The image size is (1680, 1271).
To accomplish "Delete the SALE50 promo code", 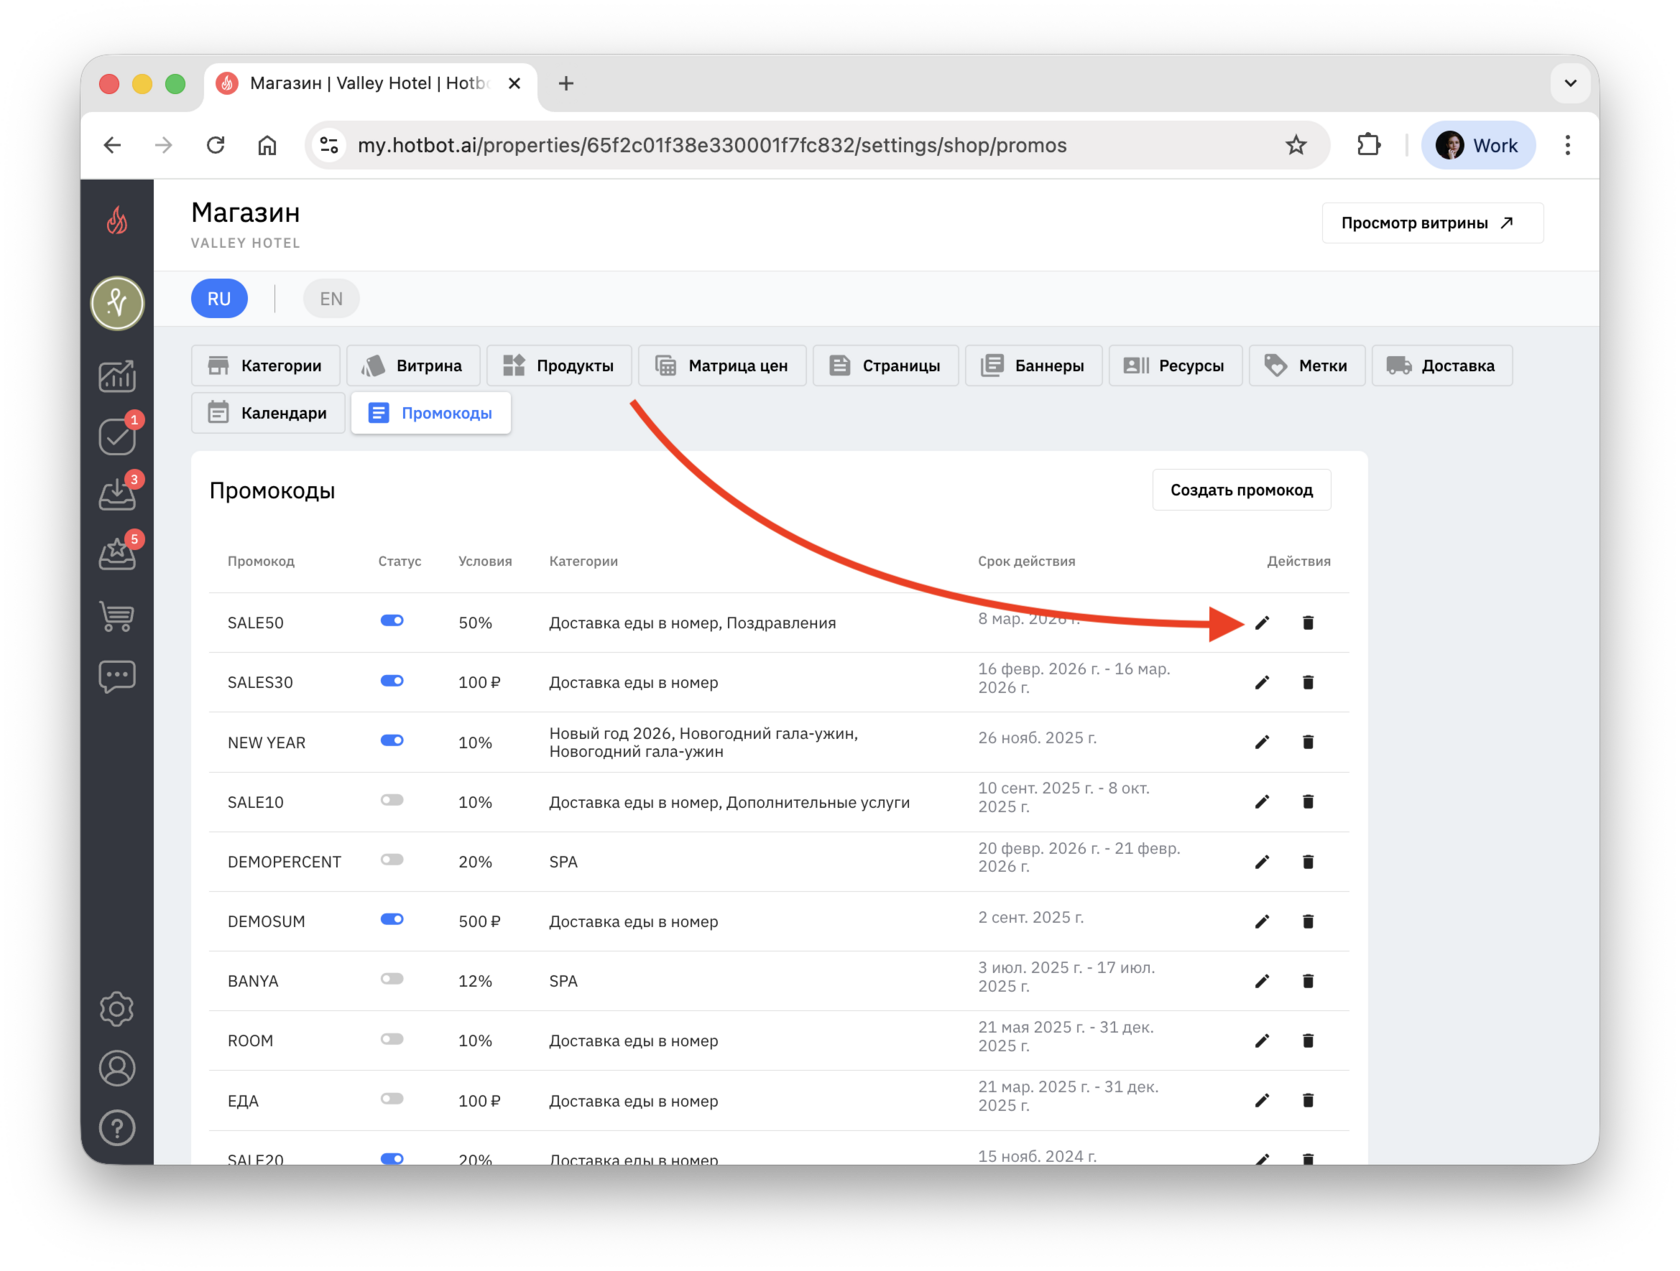I will pos(1308,622).
